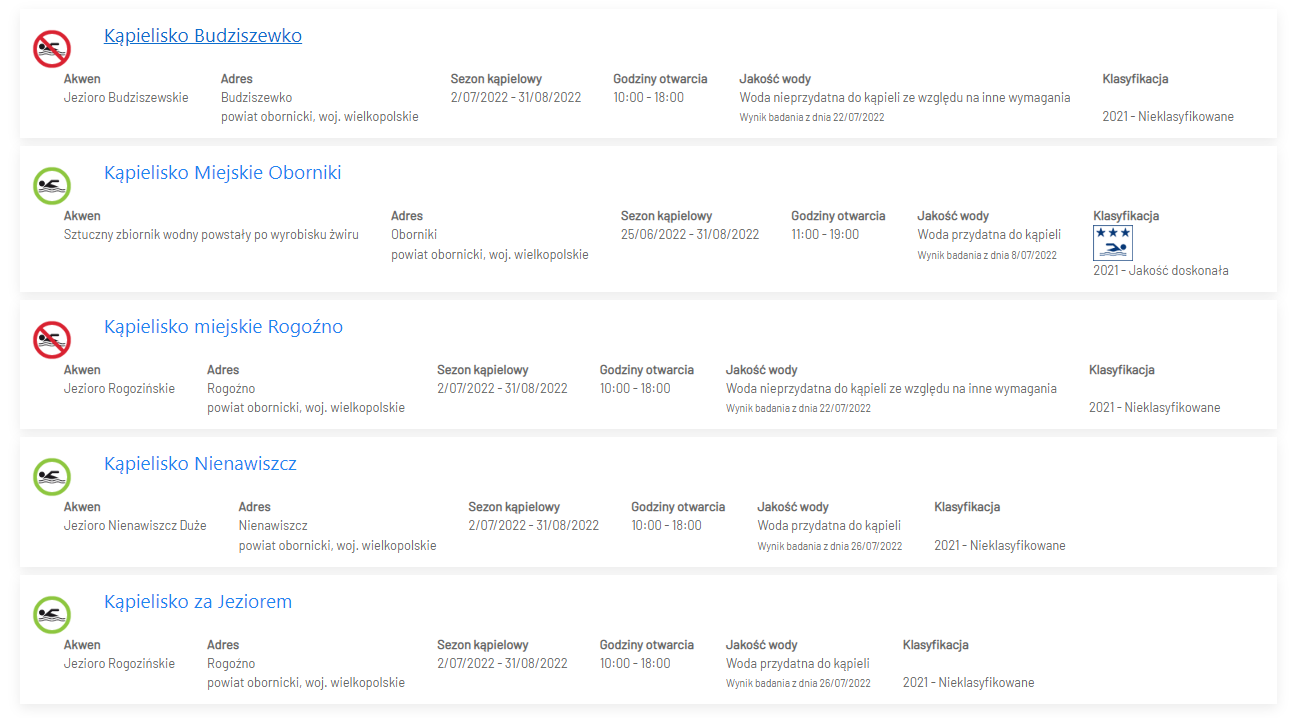
Task: Click the red no-swimming icon for Kąpielisko miejskie Rogoźno
Action: [x=51, y=339]
